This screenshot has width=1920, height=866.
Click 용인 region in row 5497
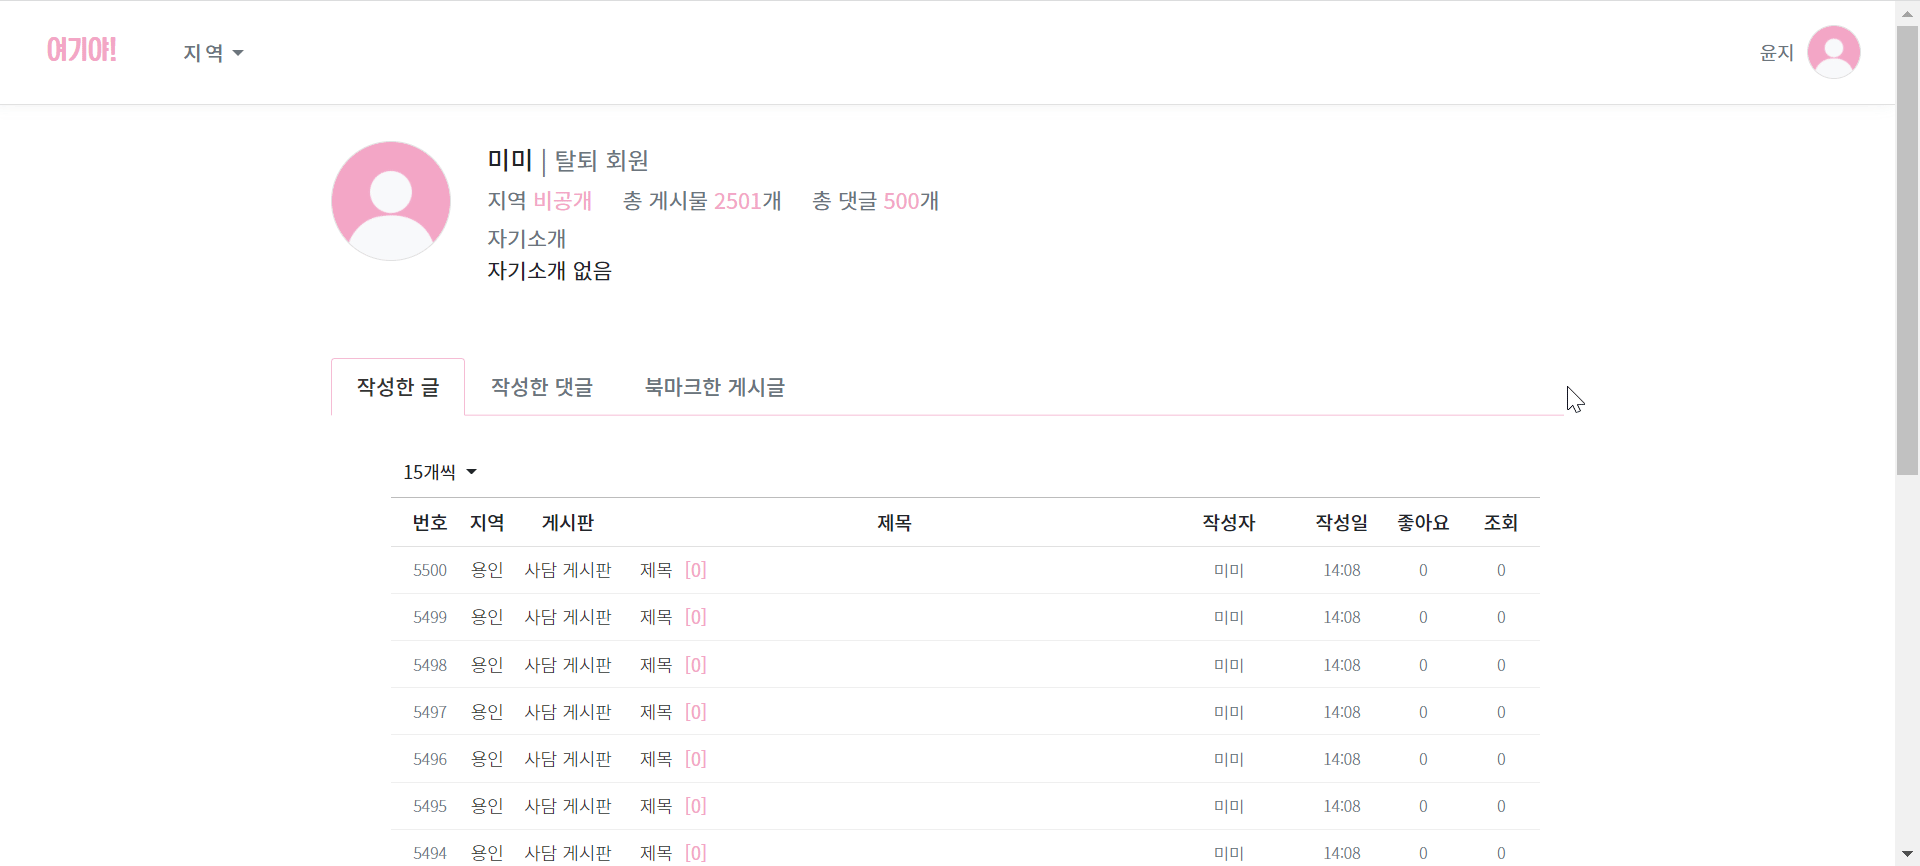[487, 712]
